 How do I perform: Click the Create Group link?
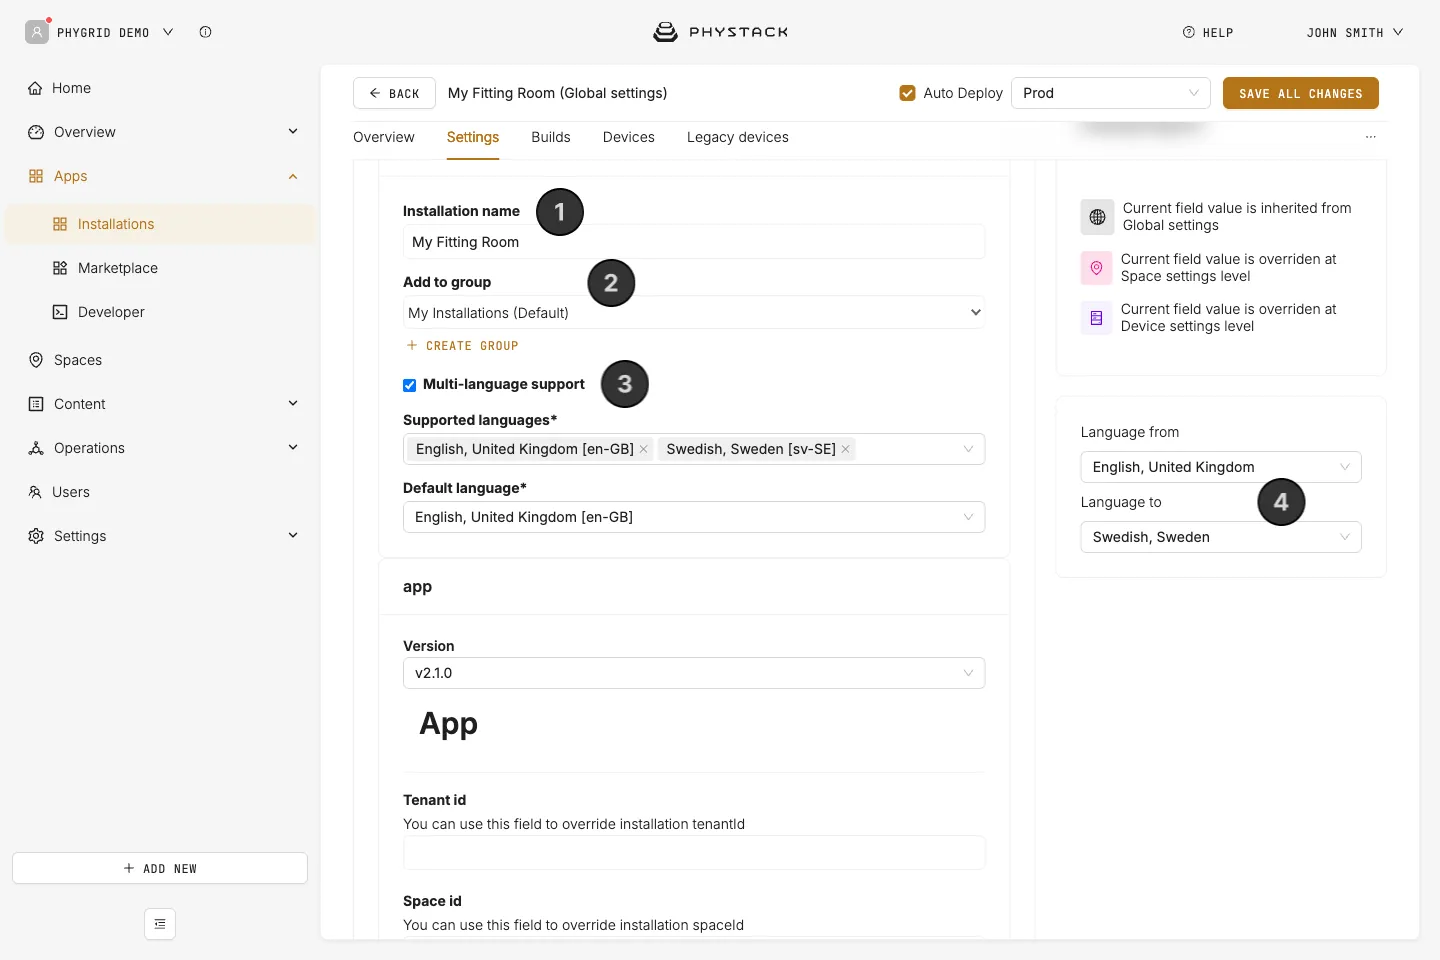(x=462, y=346)
